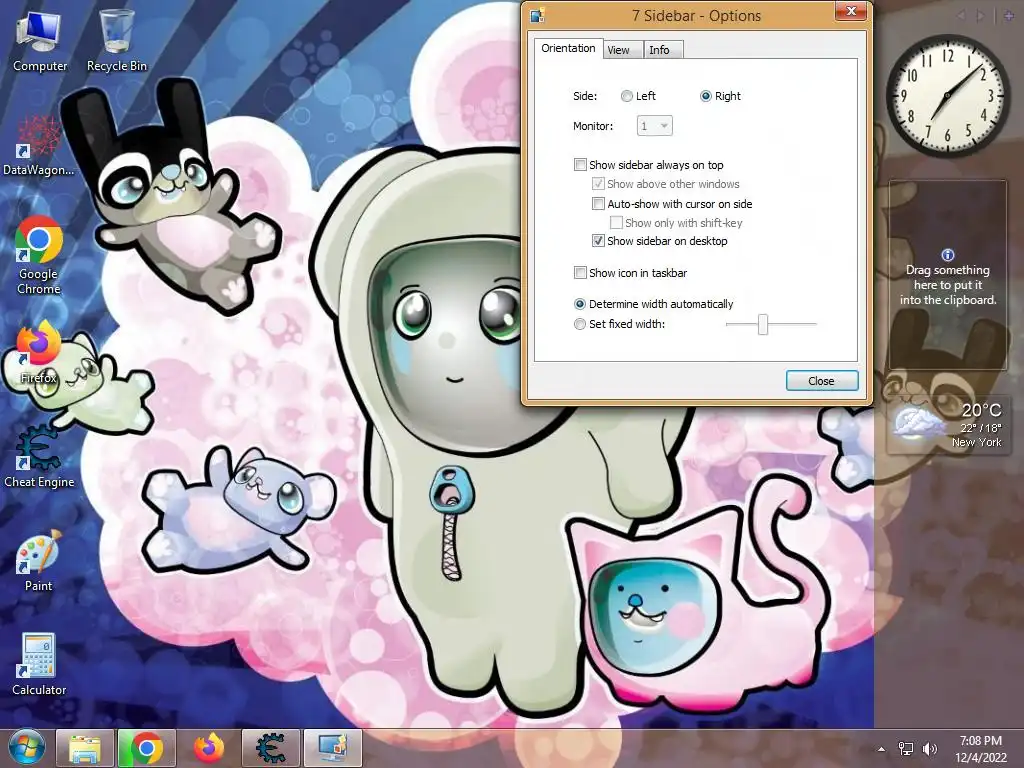Enable Auto-show with cursor on side
This screenshot has height=768, width=1024.
[x=598, y=203]
